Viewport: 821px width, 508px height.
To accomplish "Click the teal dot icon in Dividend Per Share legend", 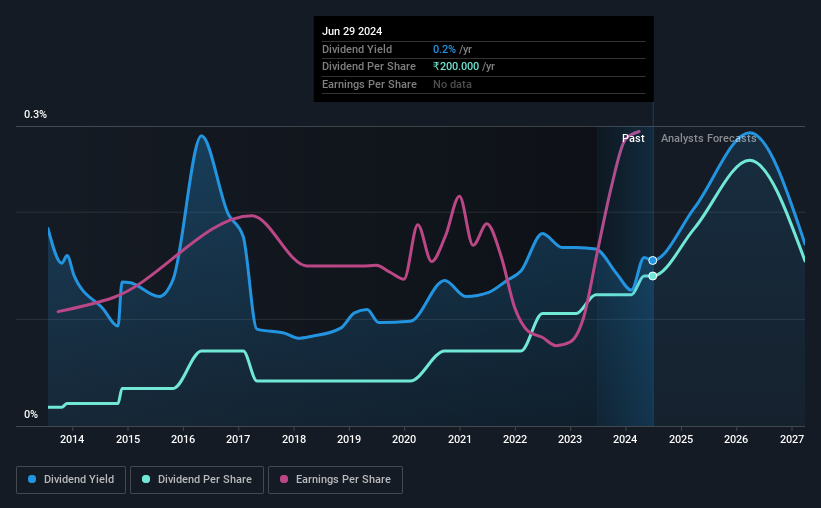I will pos(146,479).
